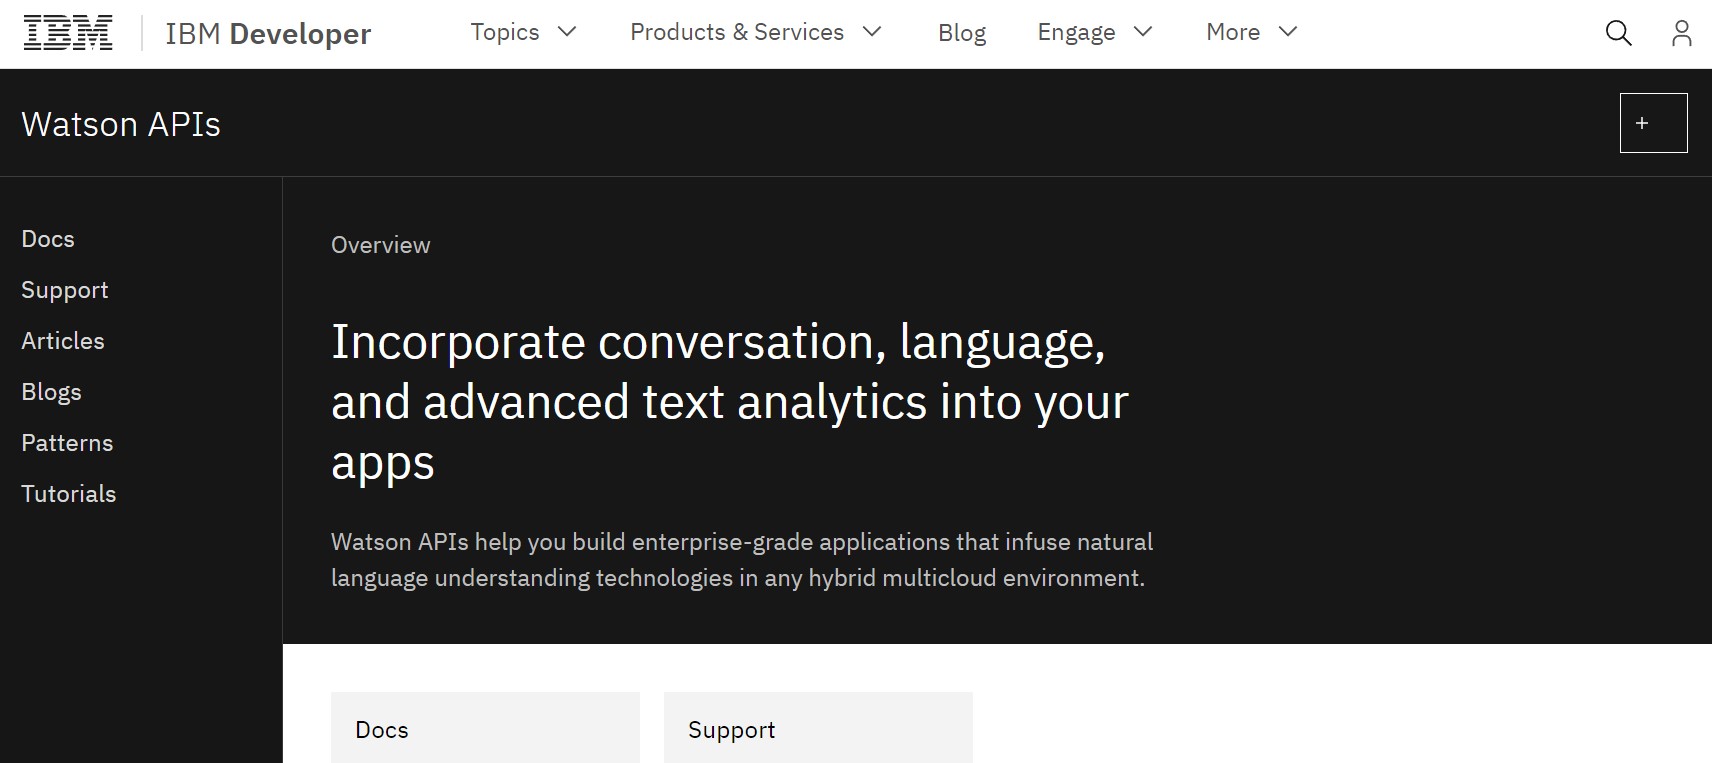Click the 'Incorporate conversation, language' headline

click(x=730, y=402)
